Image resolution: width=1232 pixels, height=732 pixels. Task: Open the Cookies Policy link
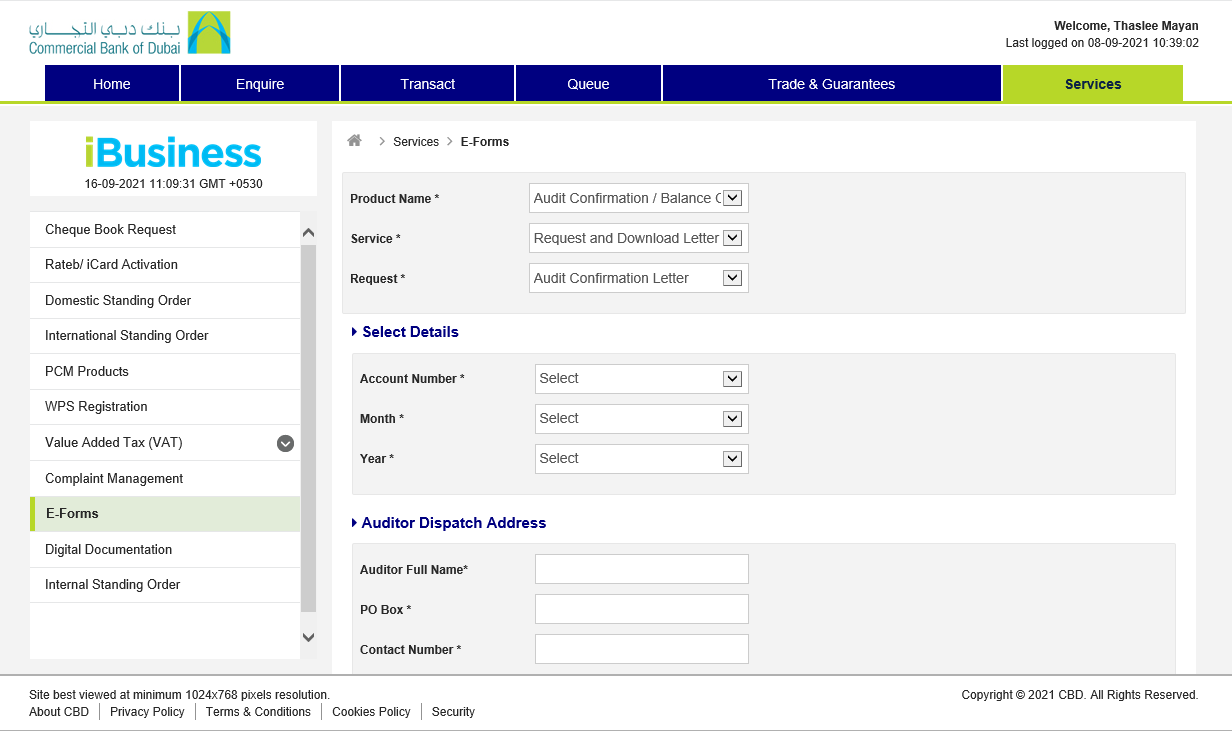tap(371, 712)
